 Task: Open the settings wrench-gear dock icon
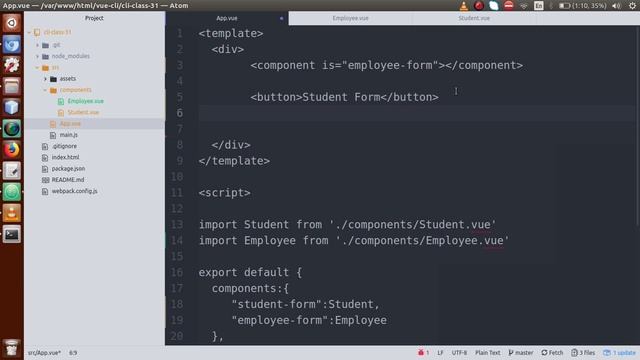(x=11, y=65)
